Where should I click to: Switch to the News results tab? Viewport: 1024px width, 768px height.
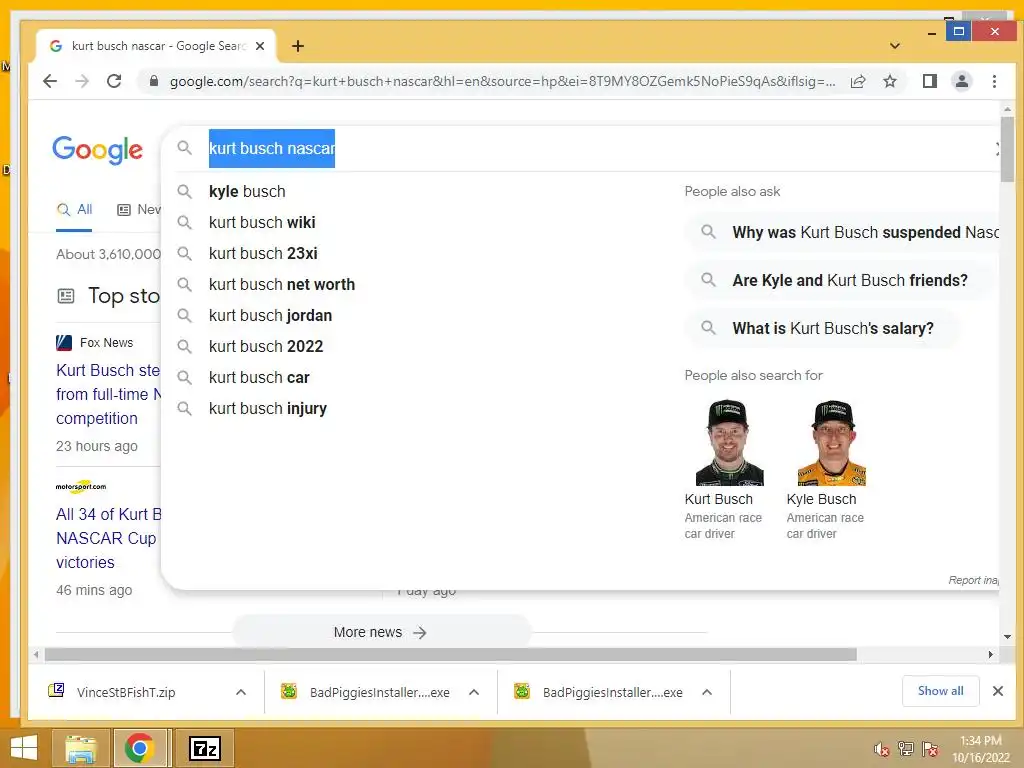pos(138,210)
